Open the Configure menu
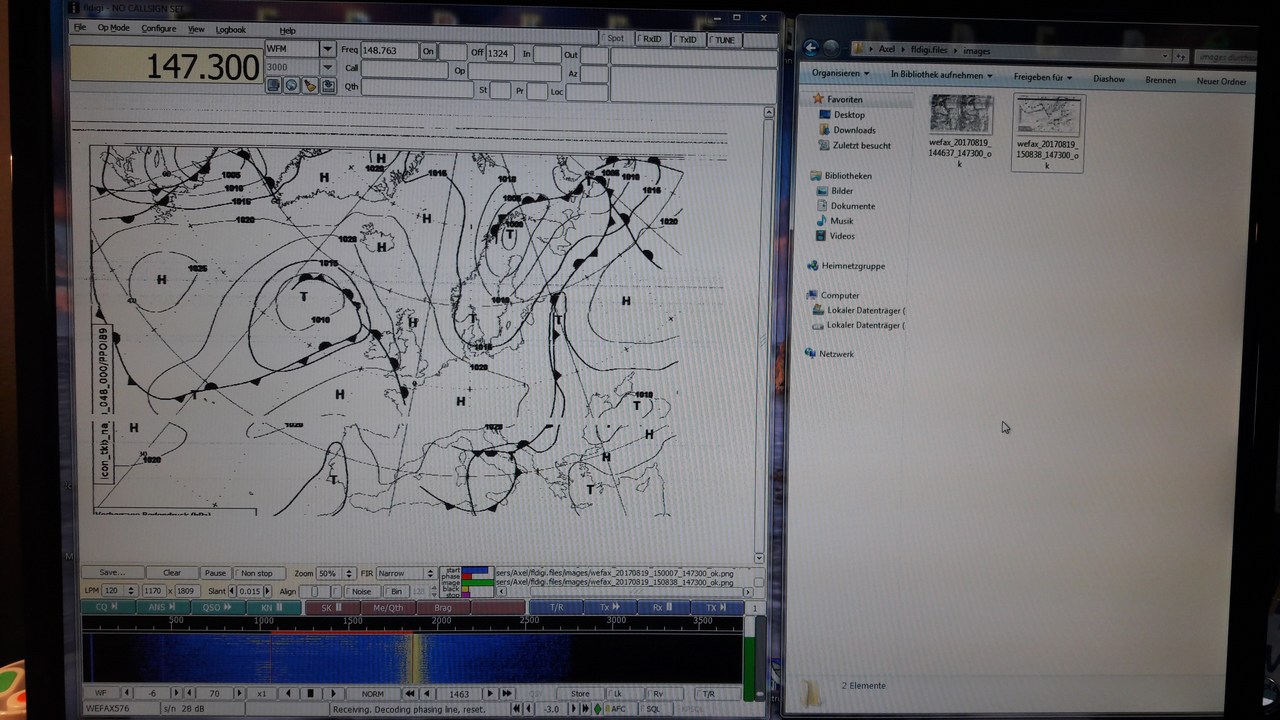The image size is (1280, 720). point(158,28)
